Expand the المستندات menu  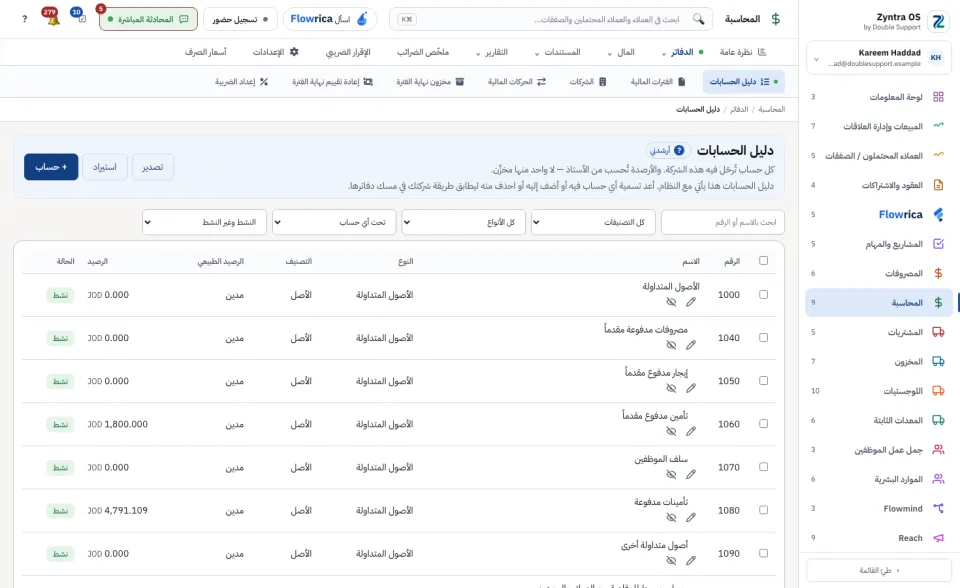click(x=558, y=52)
